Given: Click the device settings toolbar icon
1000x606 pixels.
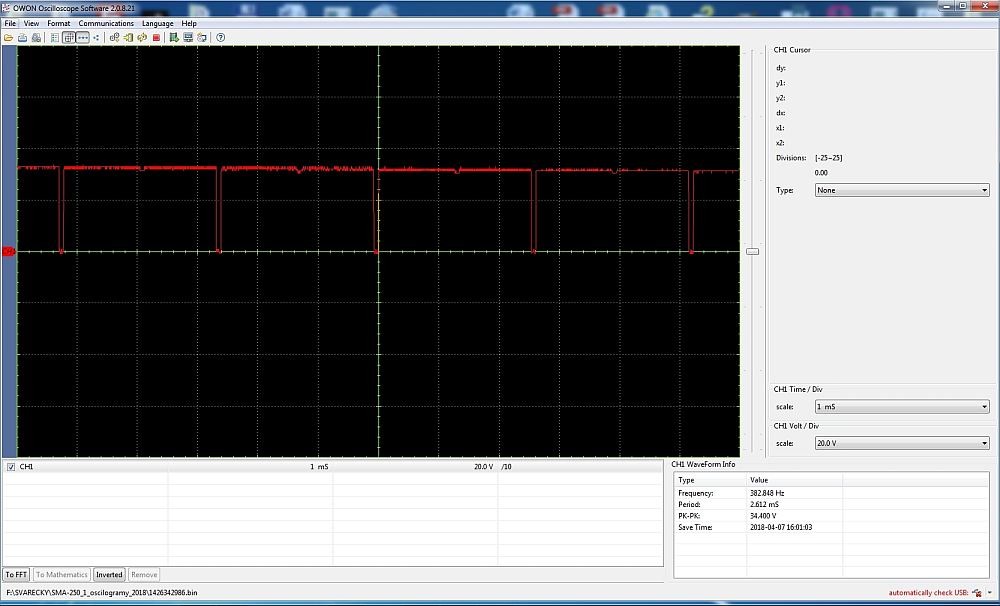Looking at the screenshot, I should [x=202, y=38].
